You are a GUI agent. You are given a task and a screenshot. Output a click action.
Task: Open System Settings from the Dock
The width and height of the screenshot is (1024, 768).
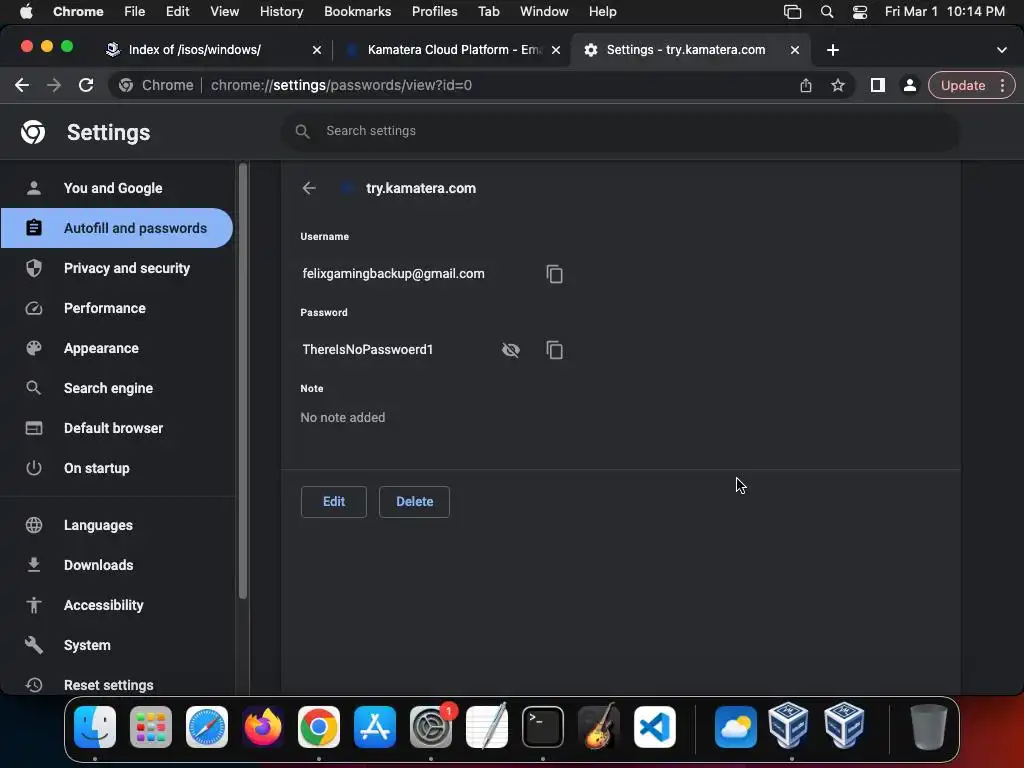pos(431,727)
